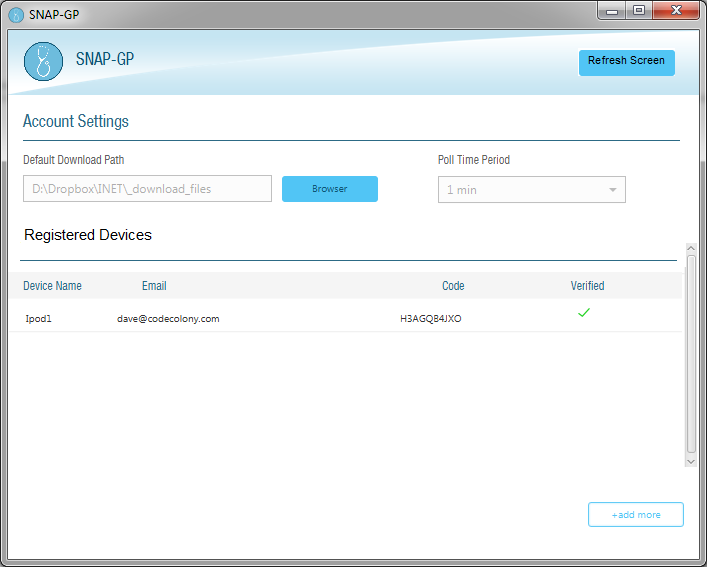Select the Ipod1 device name

(38, 319)
